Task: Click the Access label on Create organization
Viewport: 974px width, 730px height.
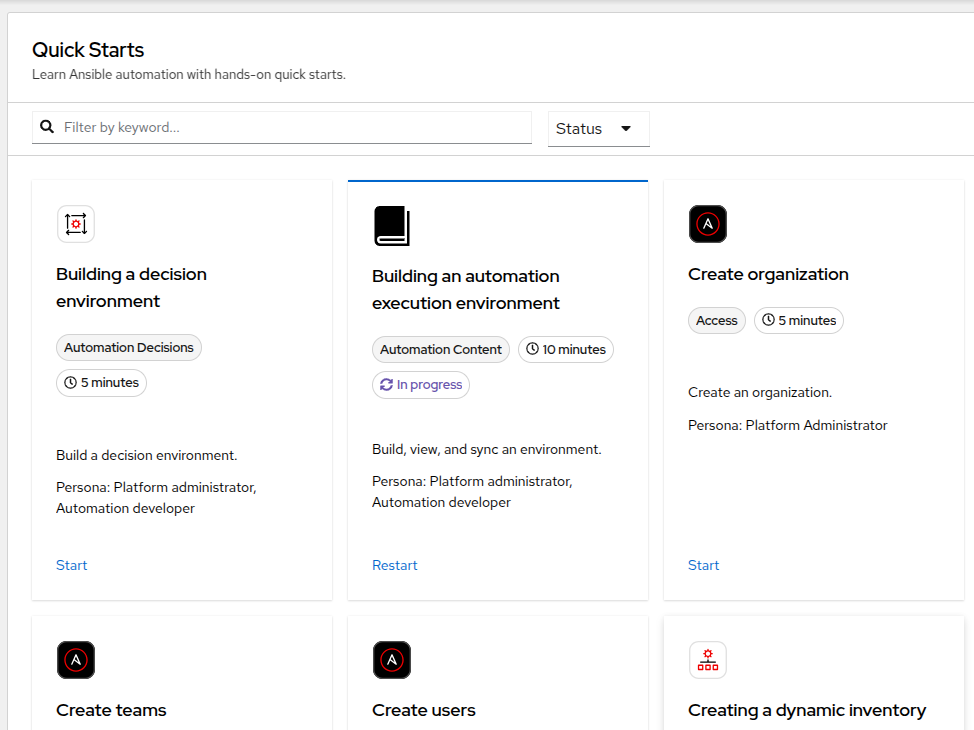Action: (x=717, y=321)
